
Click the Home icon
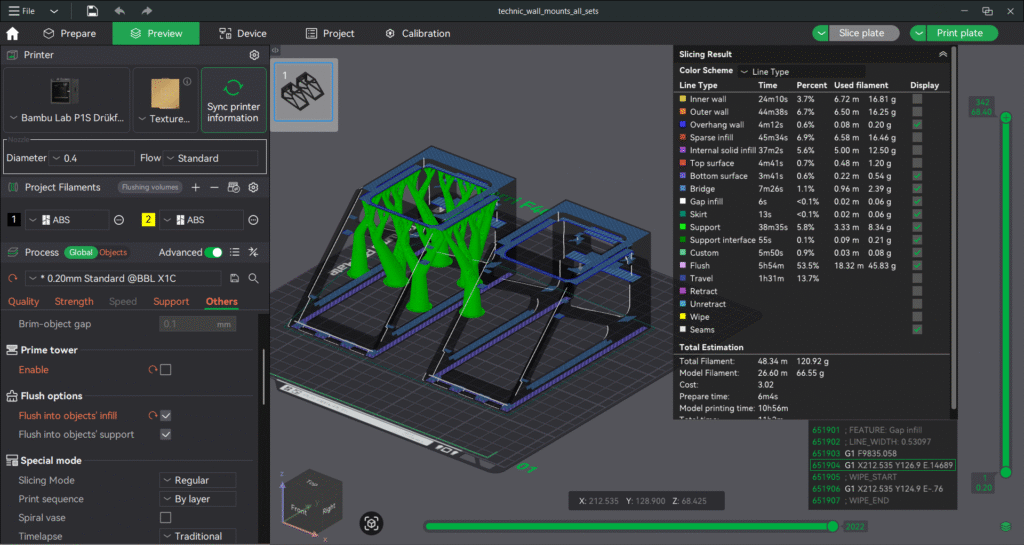coord(12,33)
